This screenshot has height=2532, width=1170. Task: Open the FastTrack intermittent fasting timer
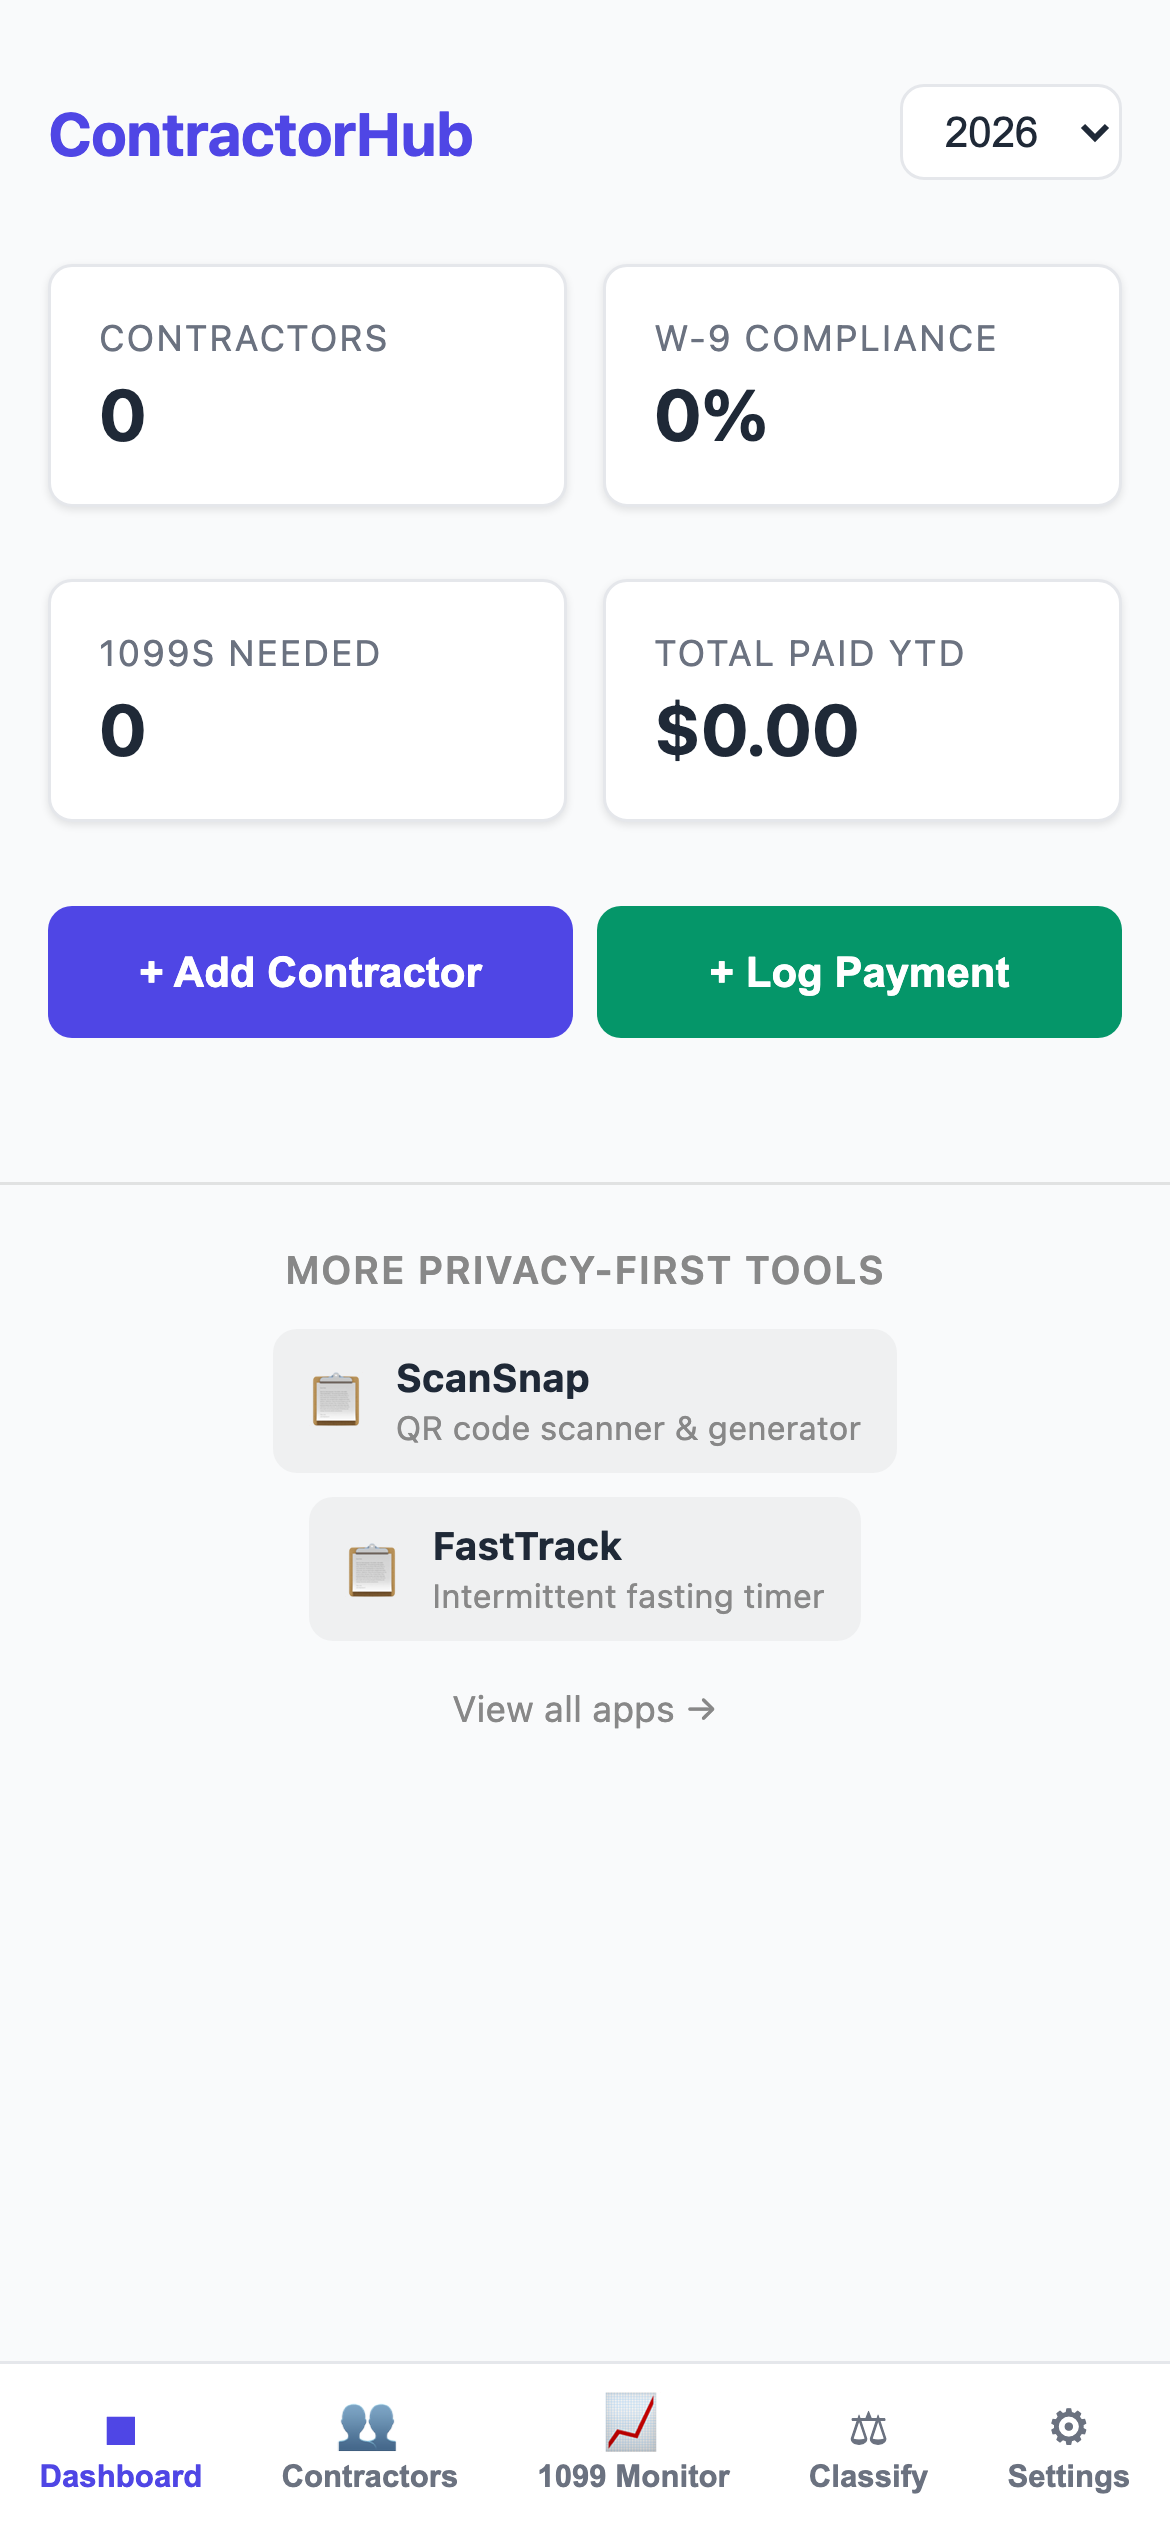tap(585, 1569)
